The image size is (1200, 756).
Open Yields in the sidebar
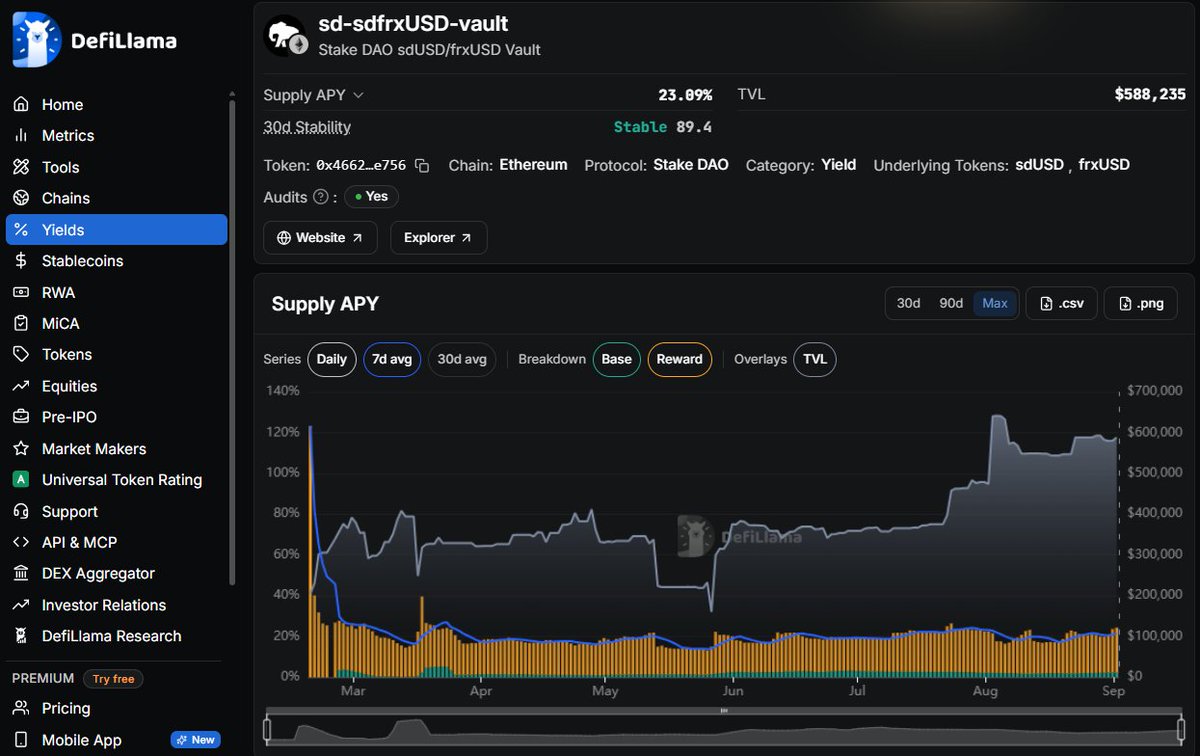click(x=117, y=230)
